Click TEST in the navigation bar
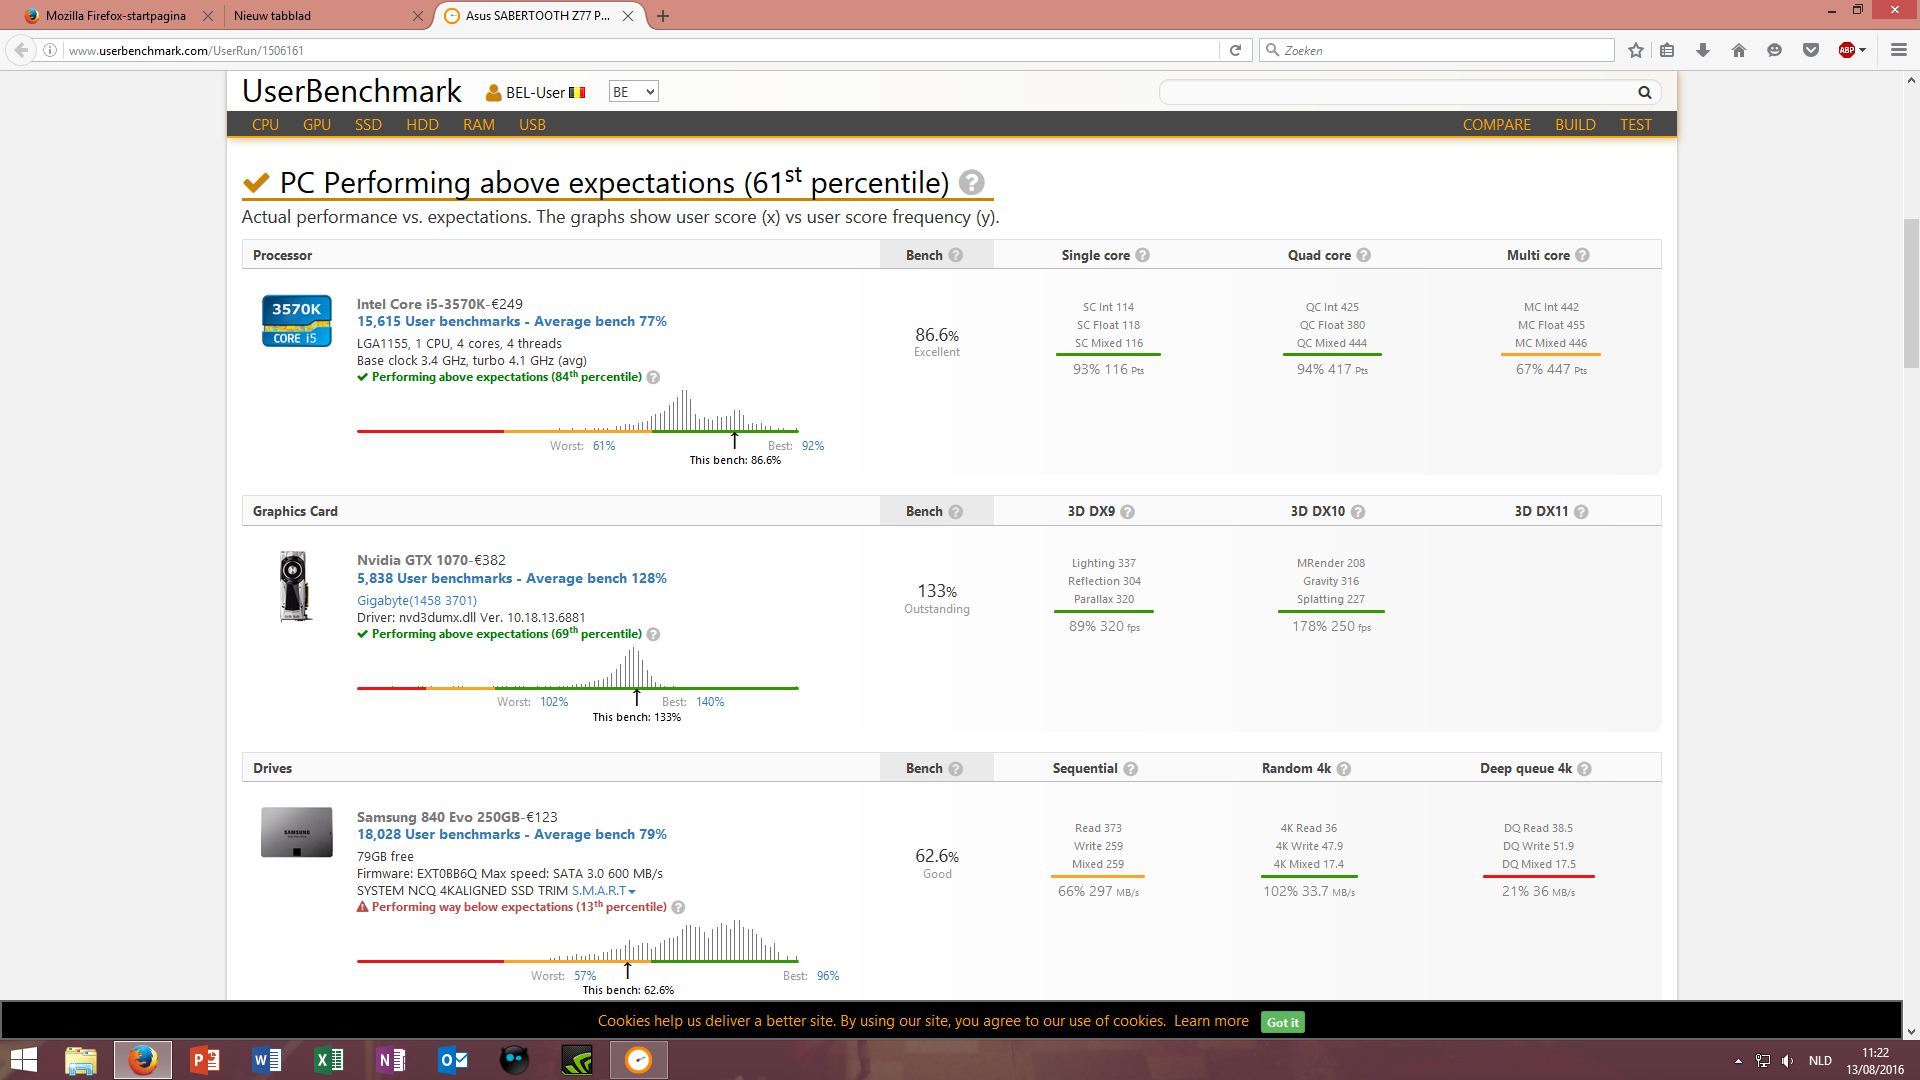The image size is (1920, 1080). point(1636,124)
